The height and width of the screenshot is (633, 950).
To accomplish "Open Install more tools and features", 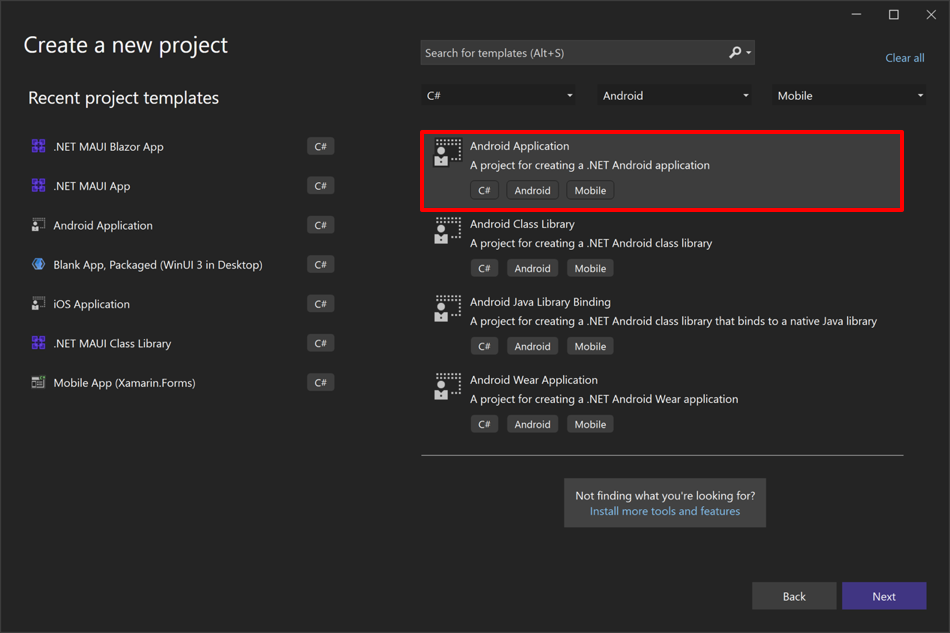I will tap(664, 510).
